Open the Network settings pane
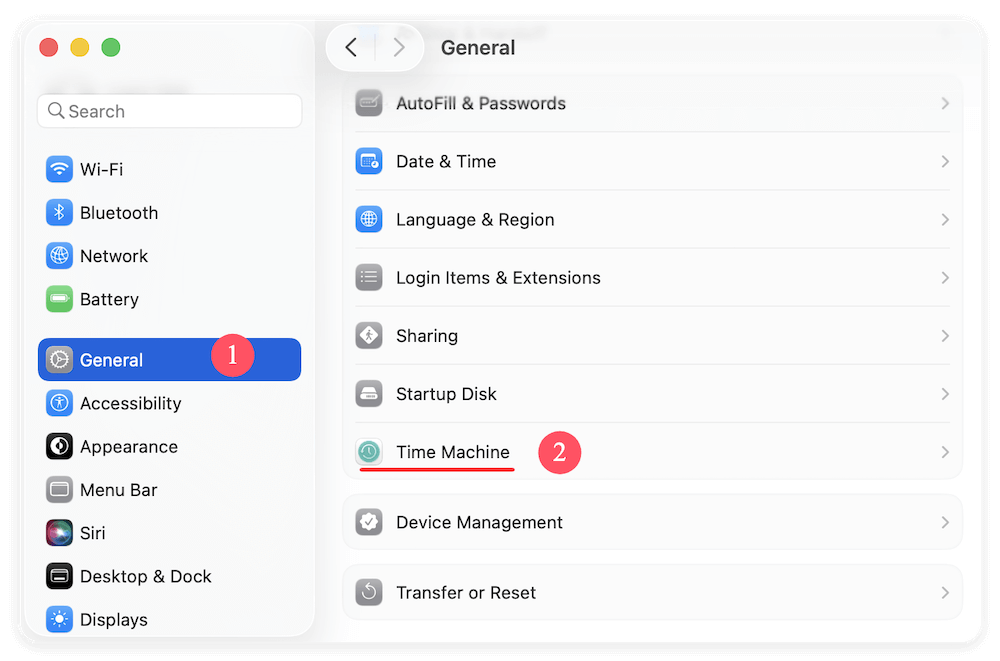 (113, 256)
